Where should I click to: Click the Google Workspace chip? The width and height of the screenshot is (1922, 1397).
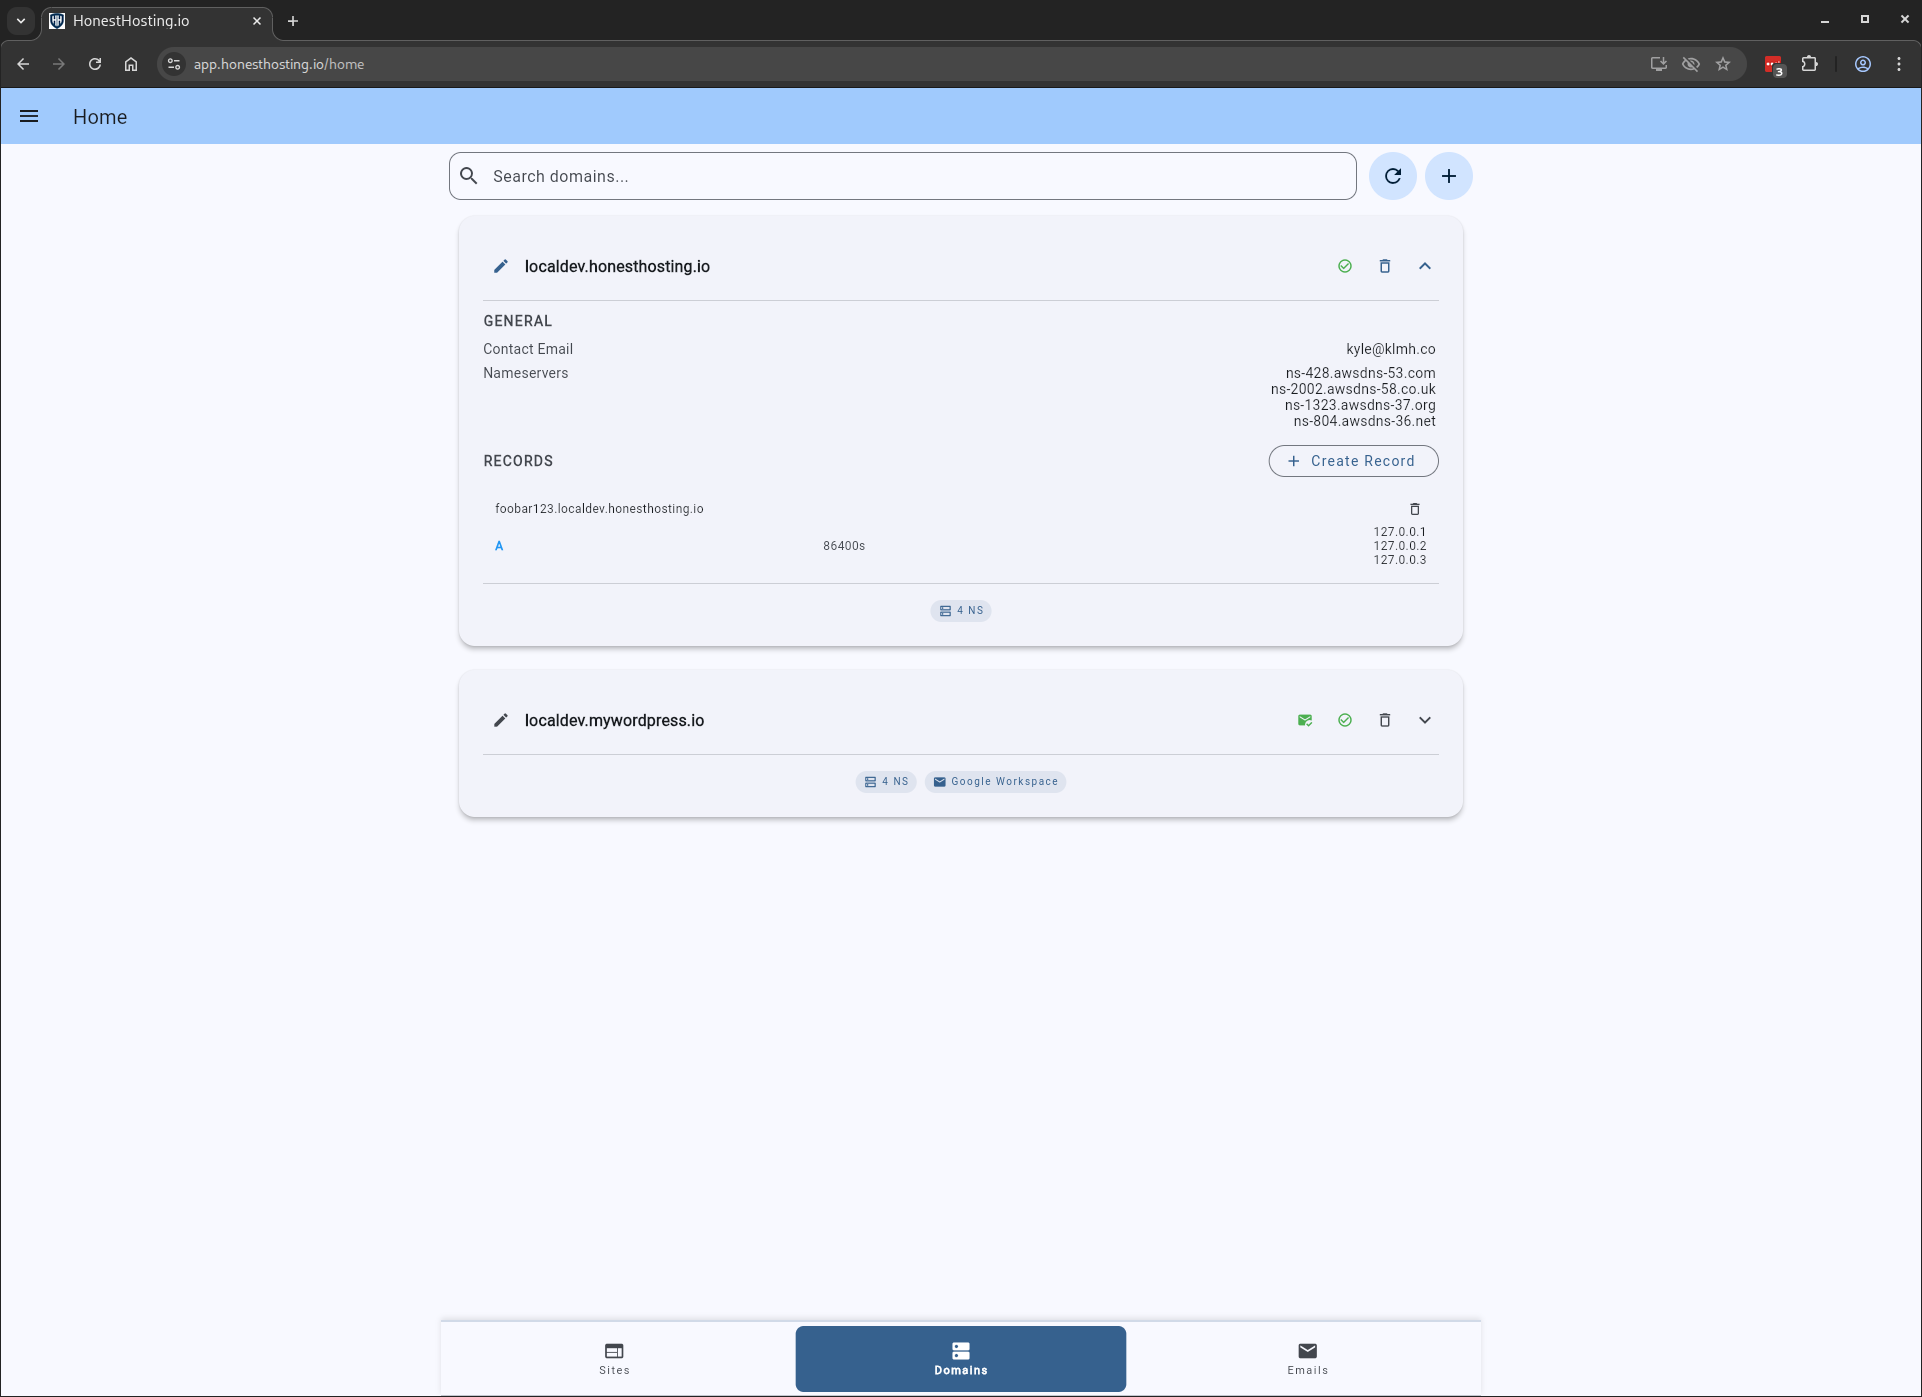click(995, 782)
